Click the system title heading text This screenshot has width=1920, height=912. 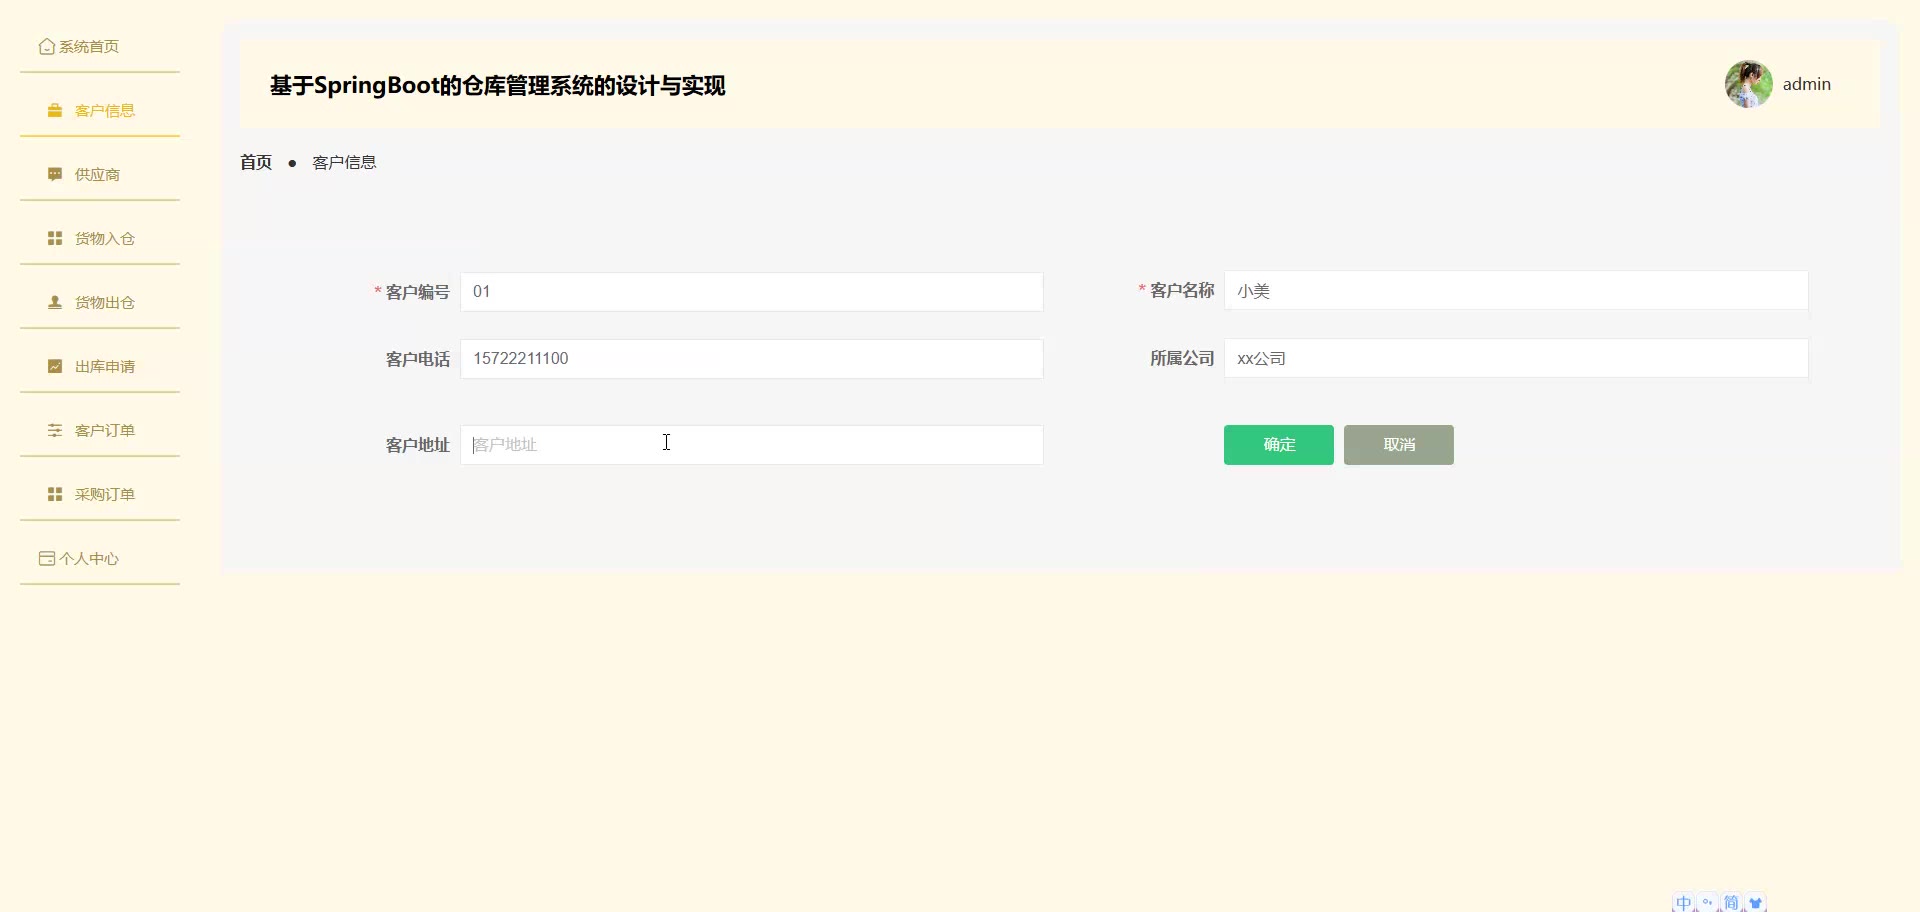click(497, 86)
